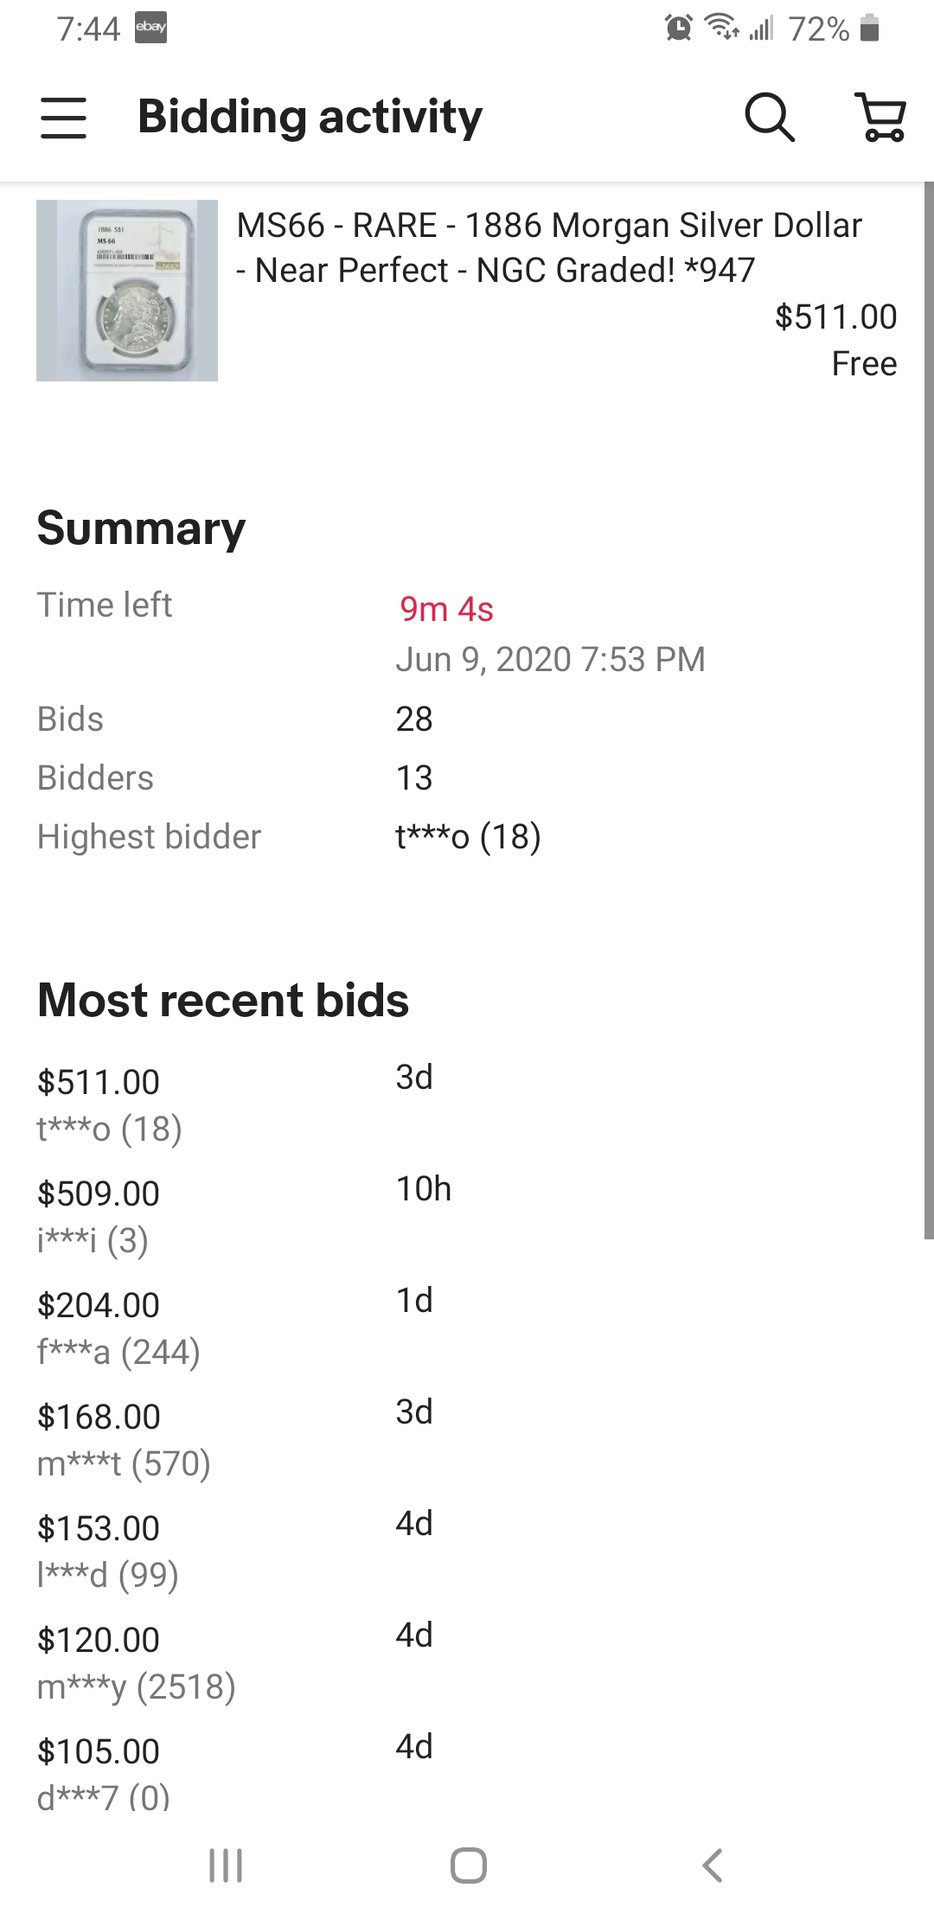The height and width of the screenshot is (1920, 934).
Task: Tap highest bidder t***o (18) in Summary
Action: 468,837
